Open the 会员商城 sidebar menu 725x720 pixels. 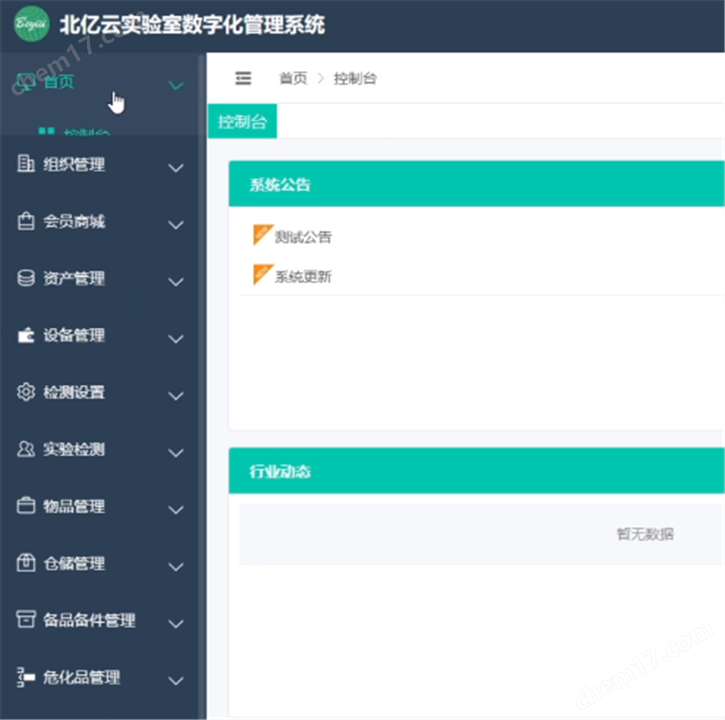[99, 221]
